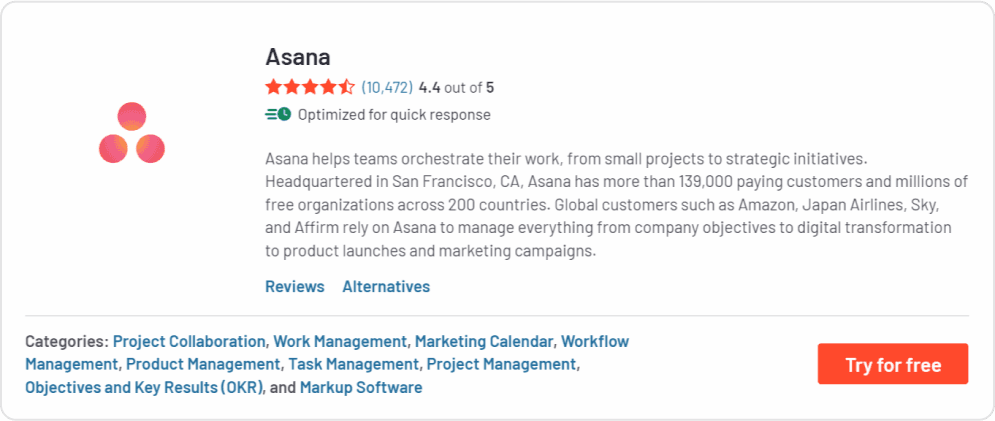Open Project Collaboration category
995x421 pixels.
(x=189, y=341)
